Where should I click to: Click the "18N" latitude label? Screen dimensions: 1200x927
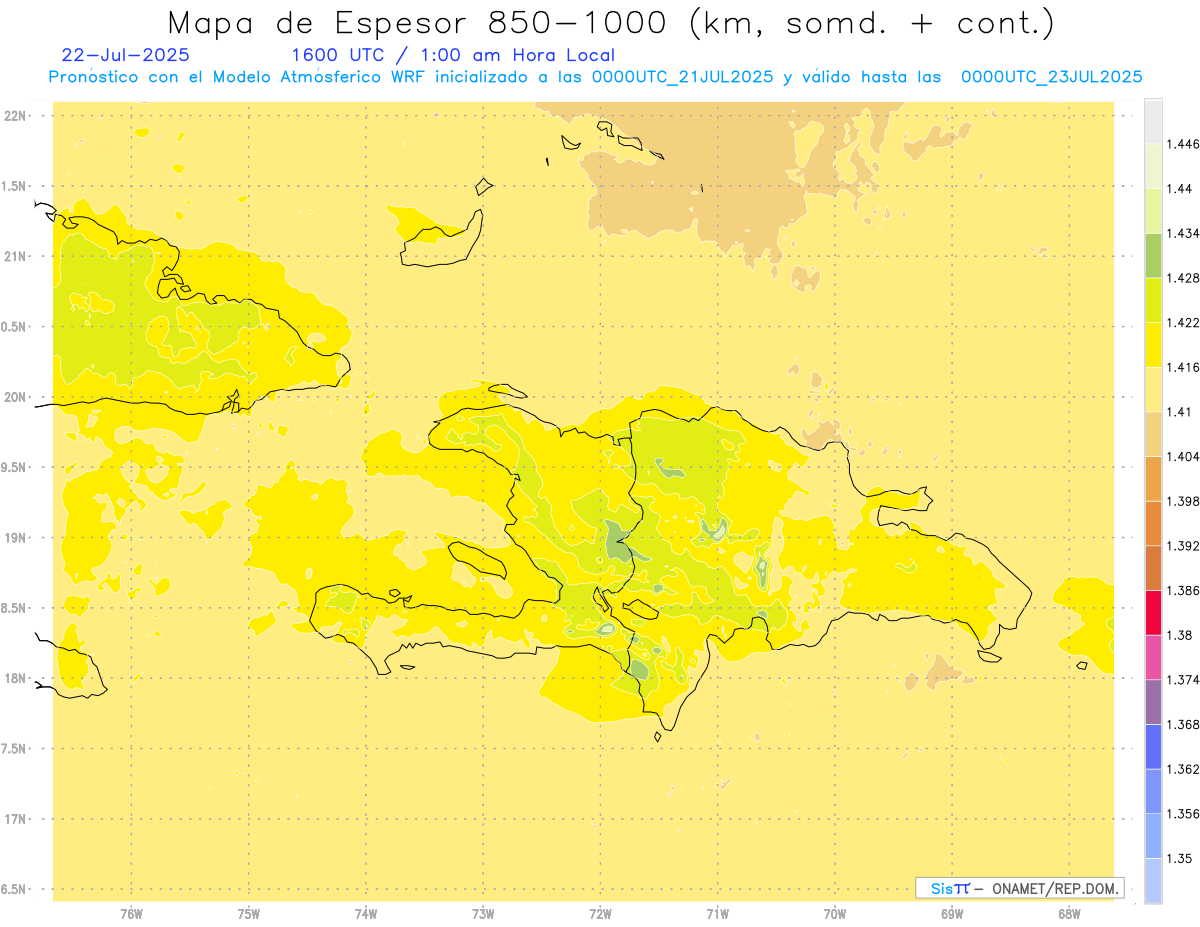pyautogui.click(x=14, y=678)
